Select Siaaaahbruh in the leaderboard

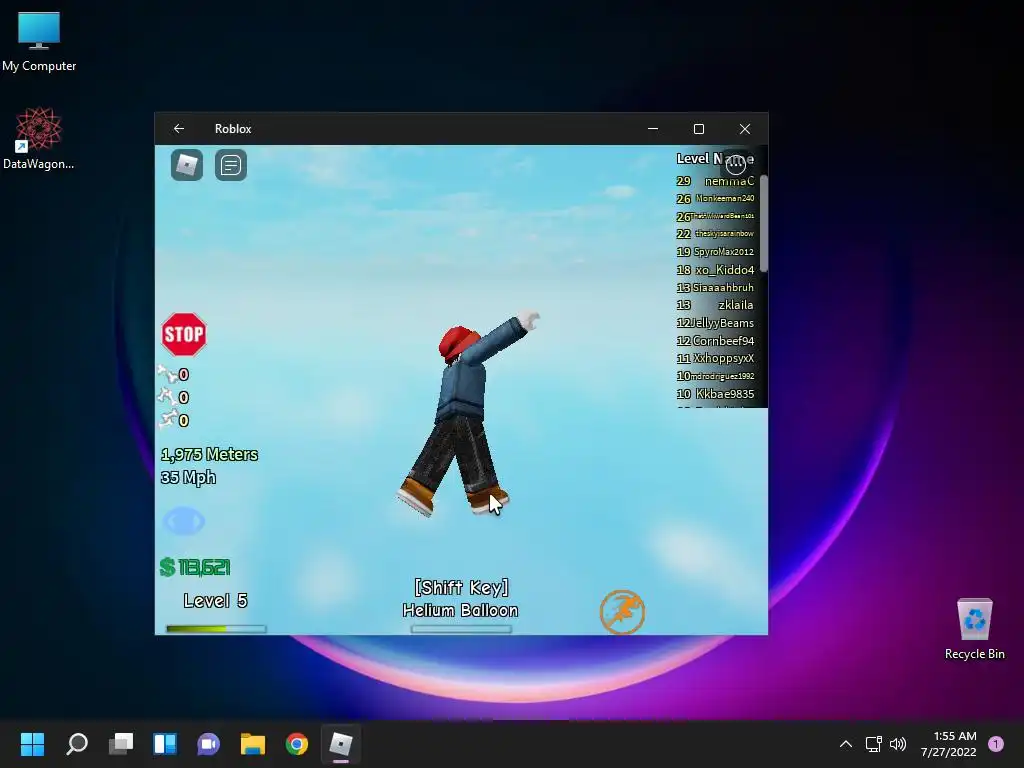[723, 287]
